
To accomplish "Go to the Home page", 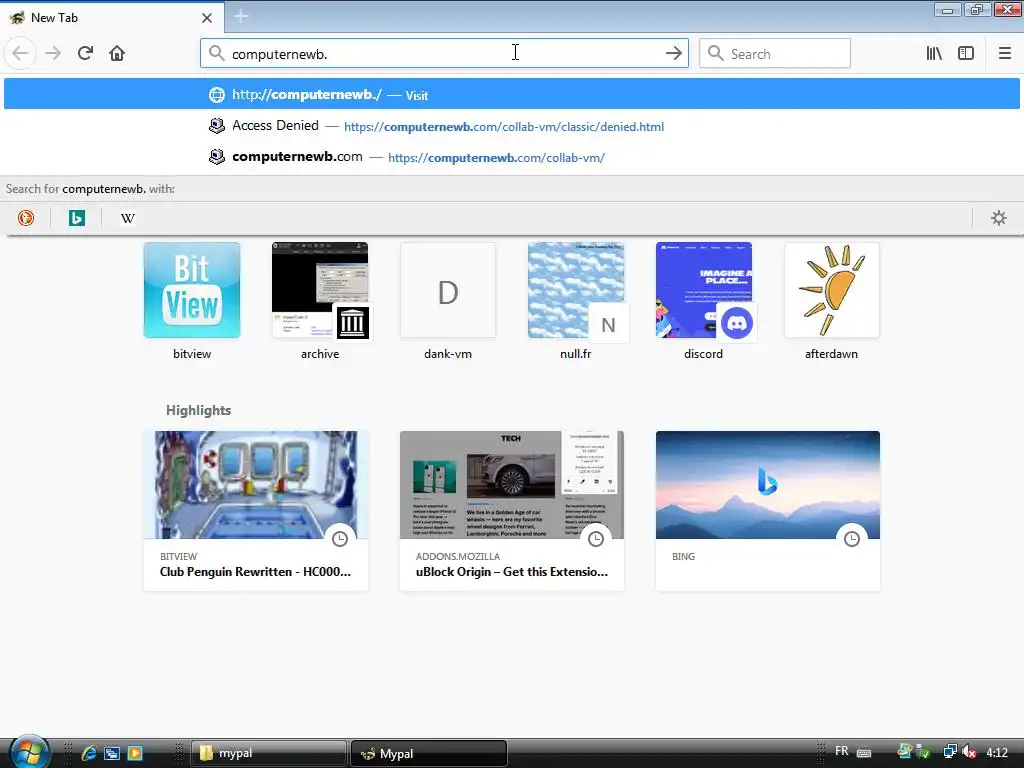I will click(117, 54).
